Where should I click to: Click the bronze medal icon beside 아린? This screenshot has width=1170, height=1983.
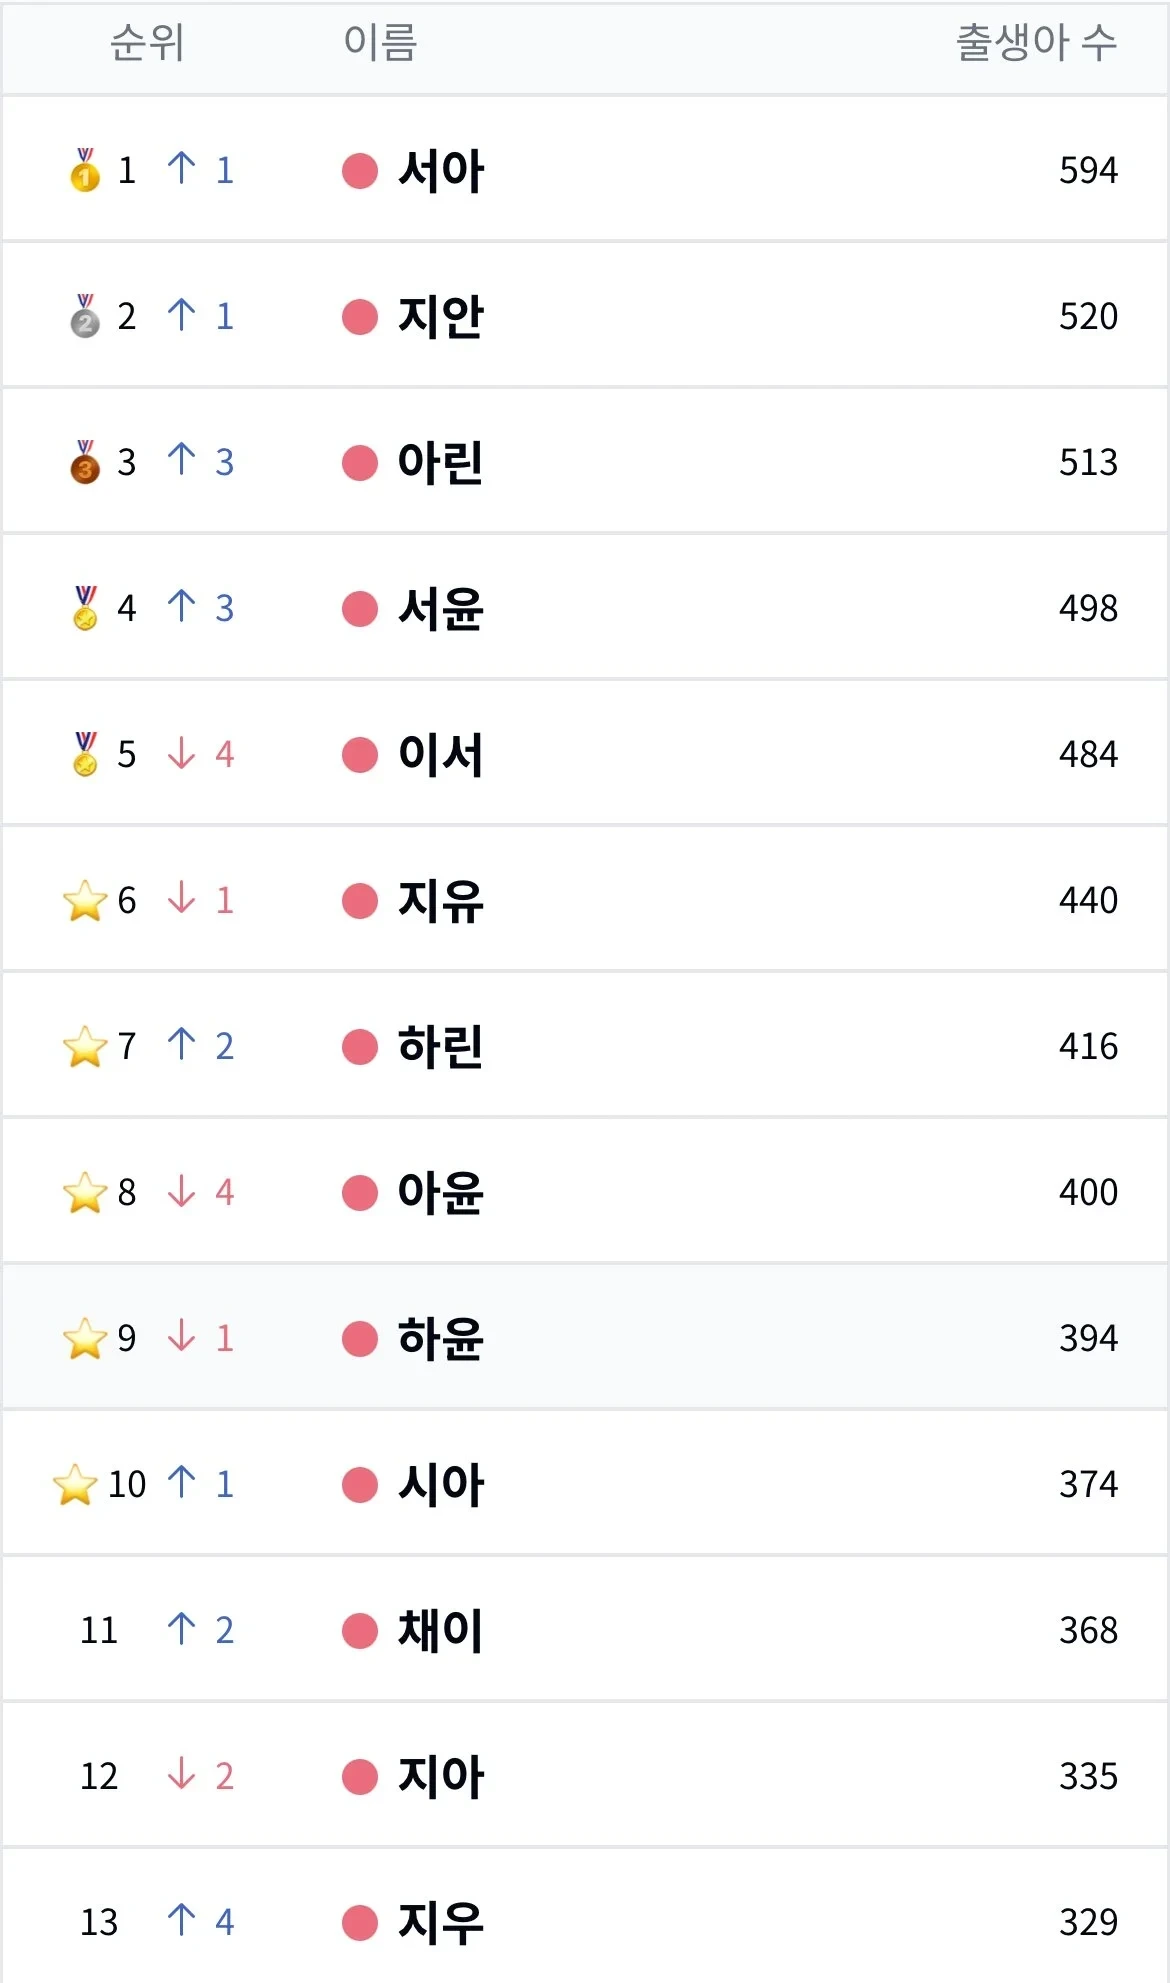pyautogui.click(x=85, y=461)
